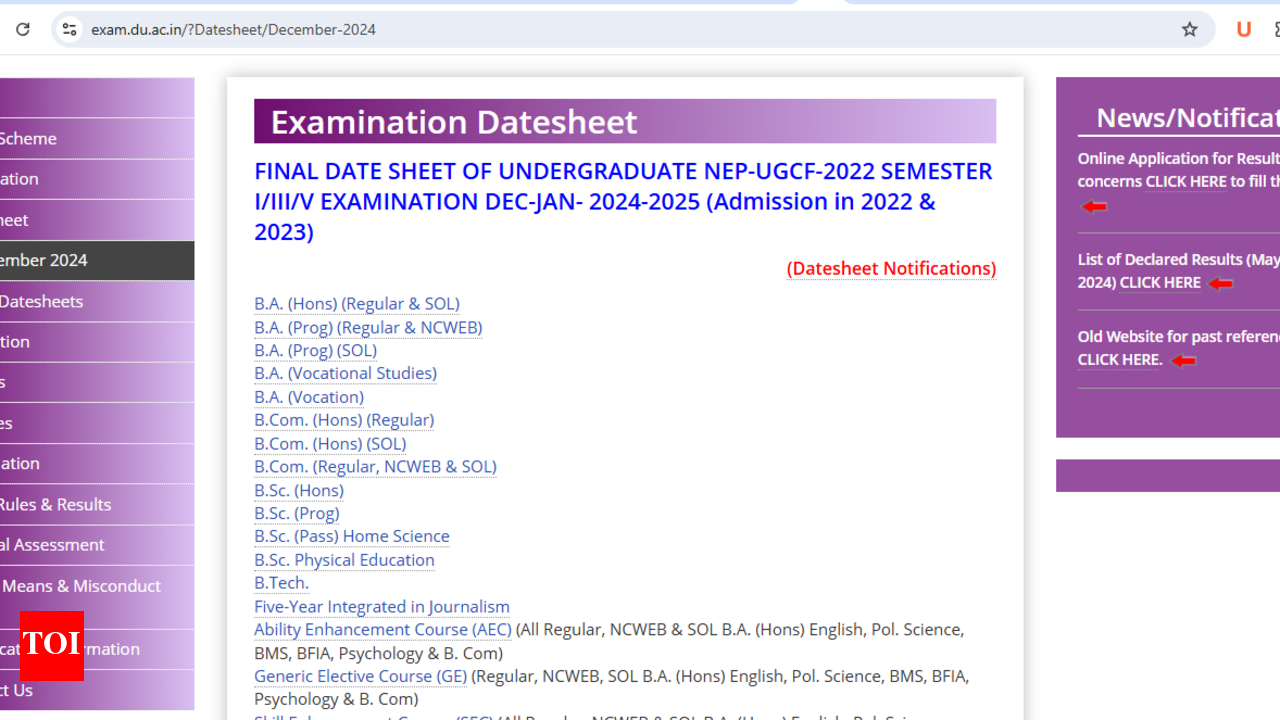Select December 2024 sidebar menu item
Viewport: 1280px width, 720px height.
point(60,260)
